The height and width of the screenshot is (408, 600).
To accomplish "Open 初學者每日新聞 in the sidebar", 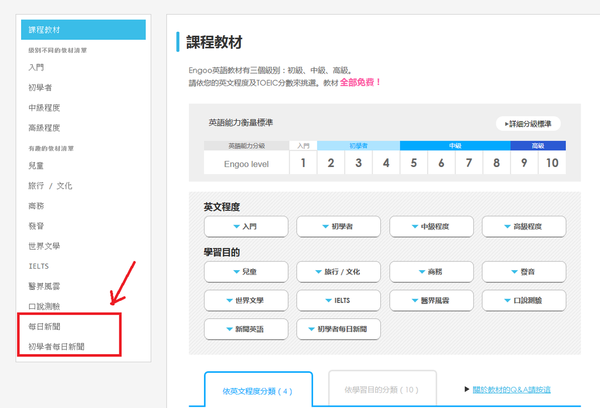I will pos(56,345).
